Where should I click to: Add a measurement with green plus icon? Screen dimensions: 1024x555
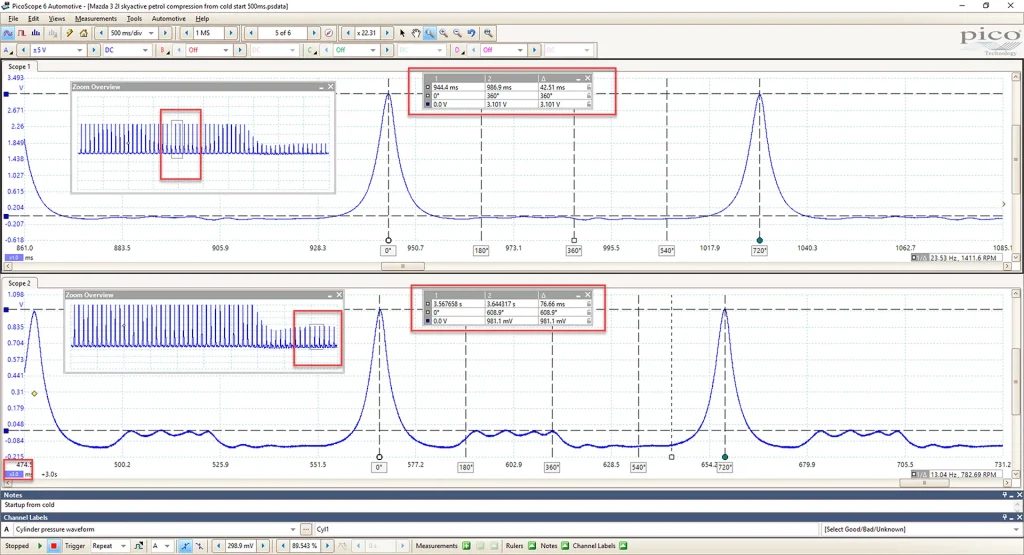tap(466, 546)
